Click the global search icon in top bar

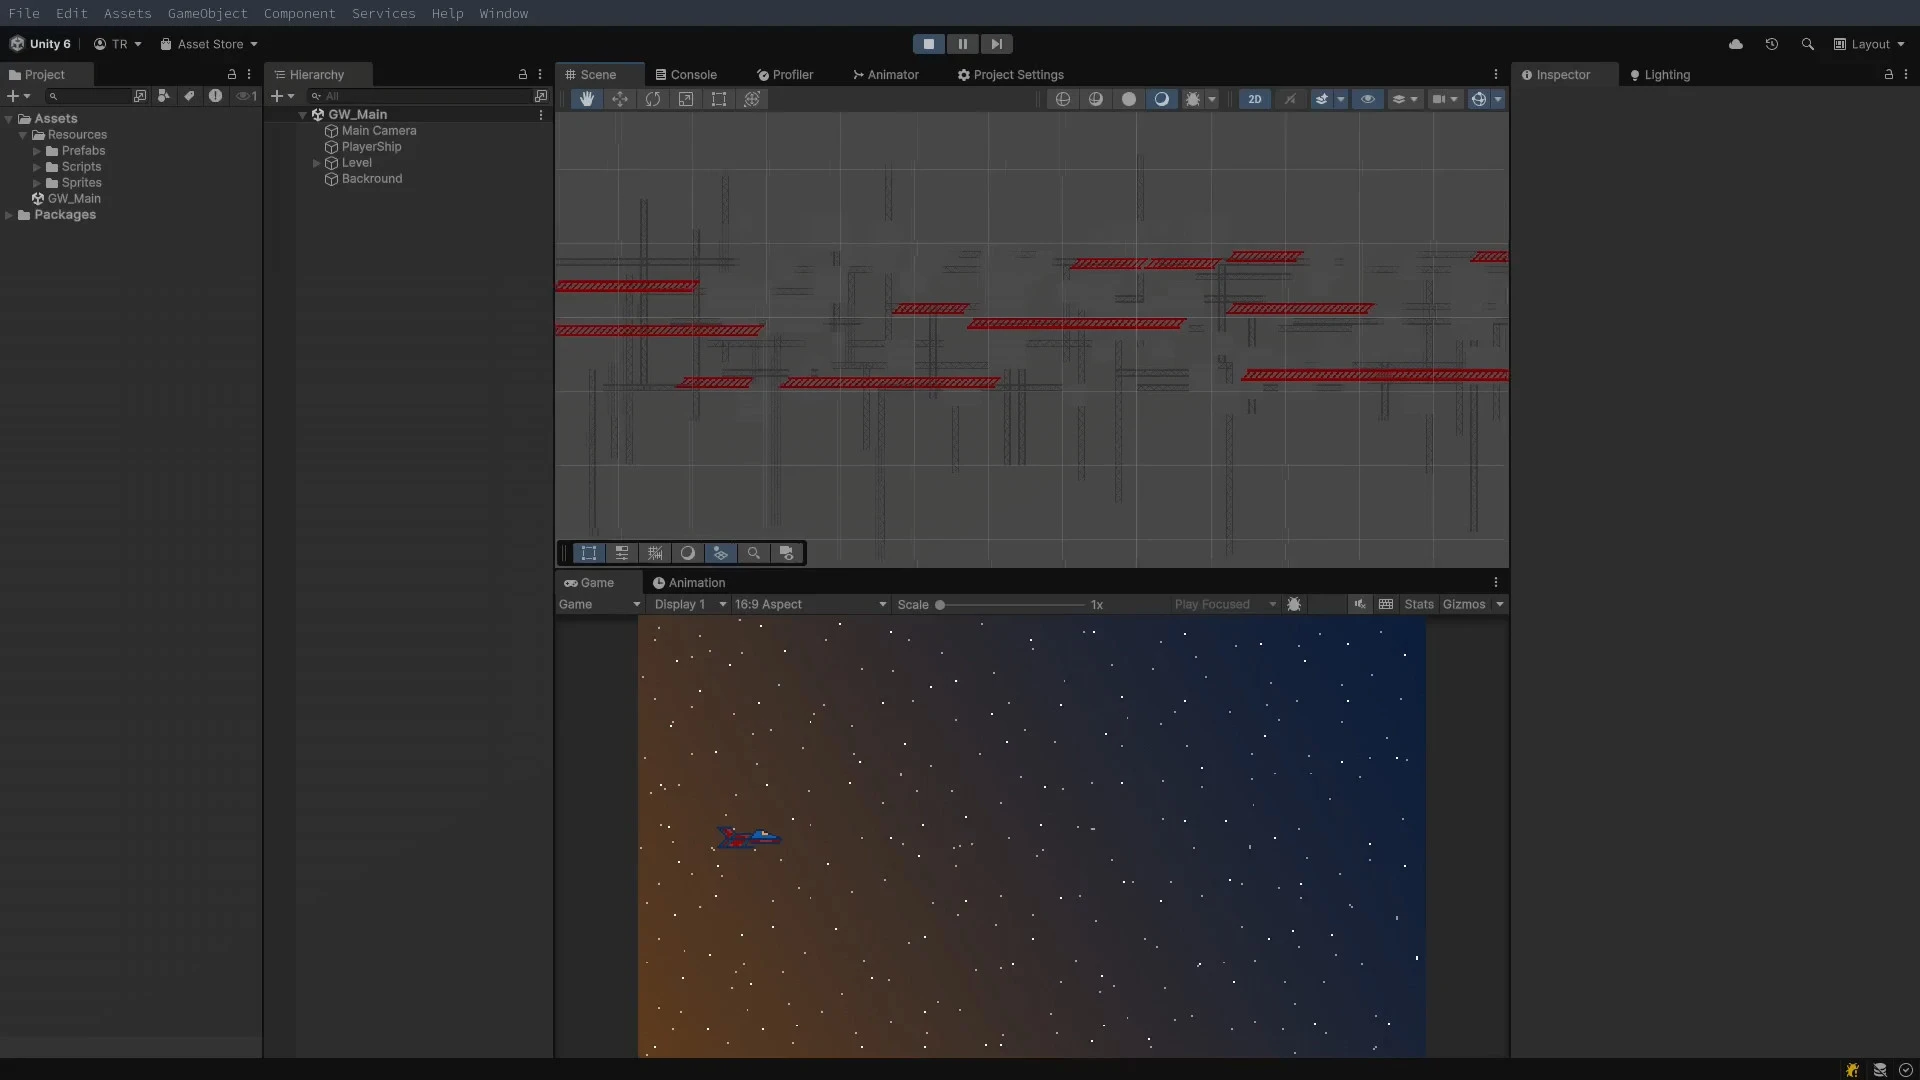1808,43
